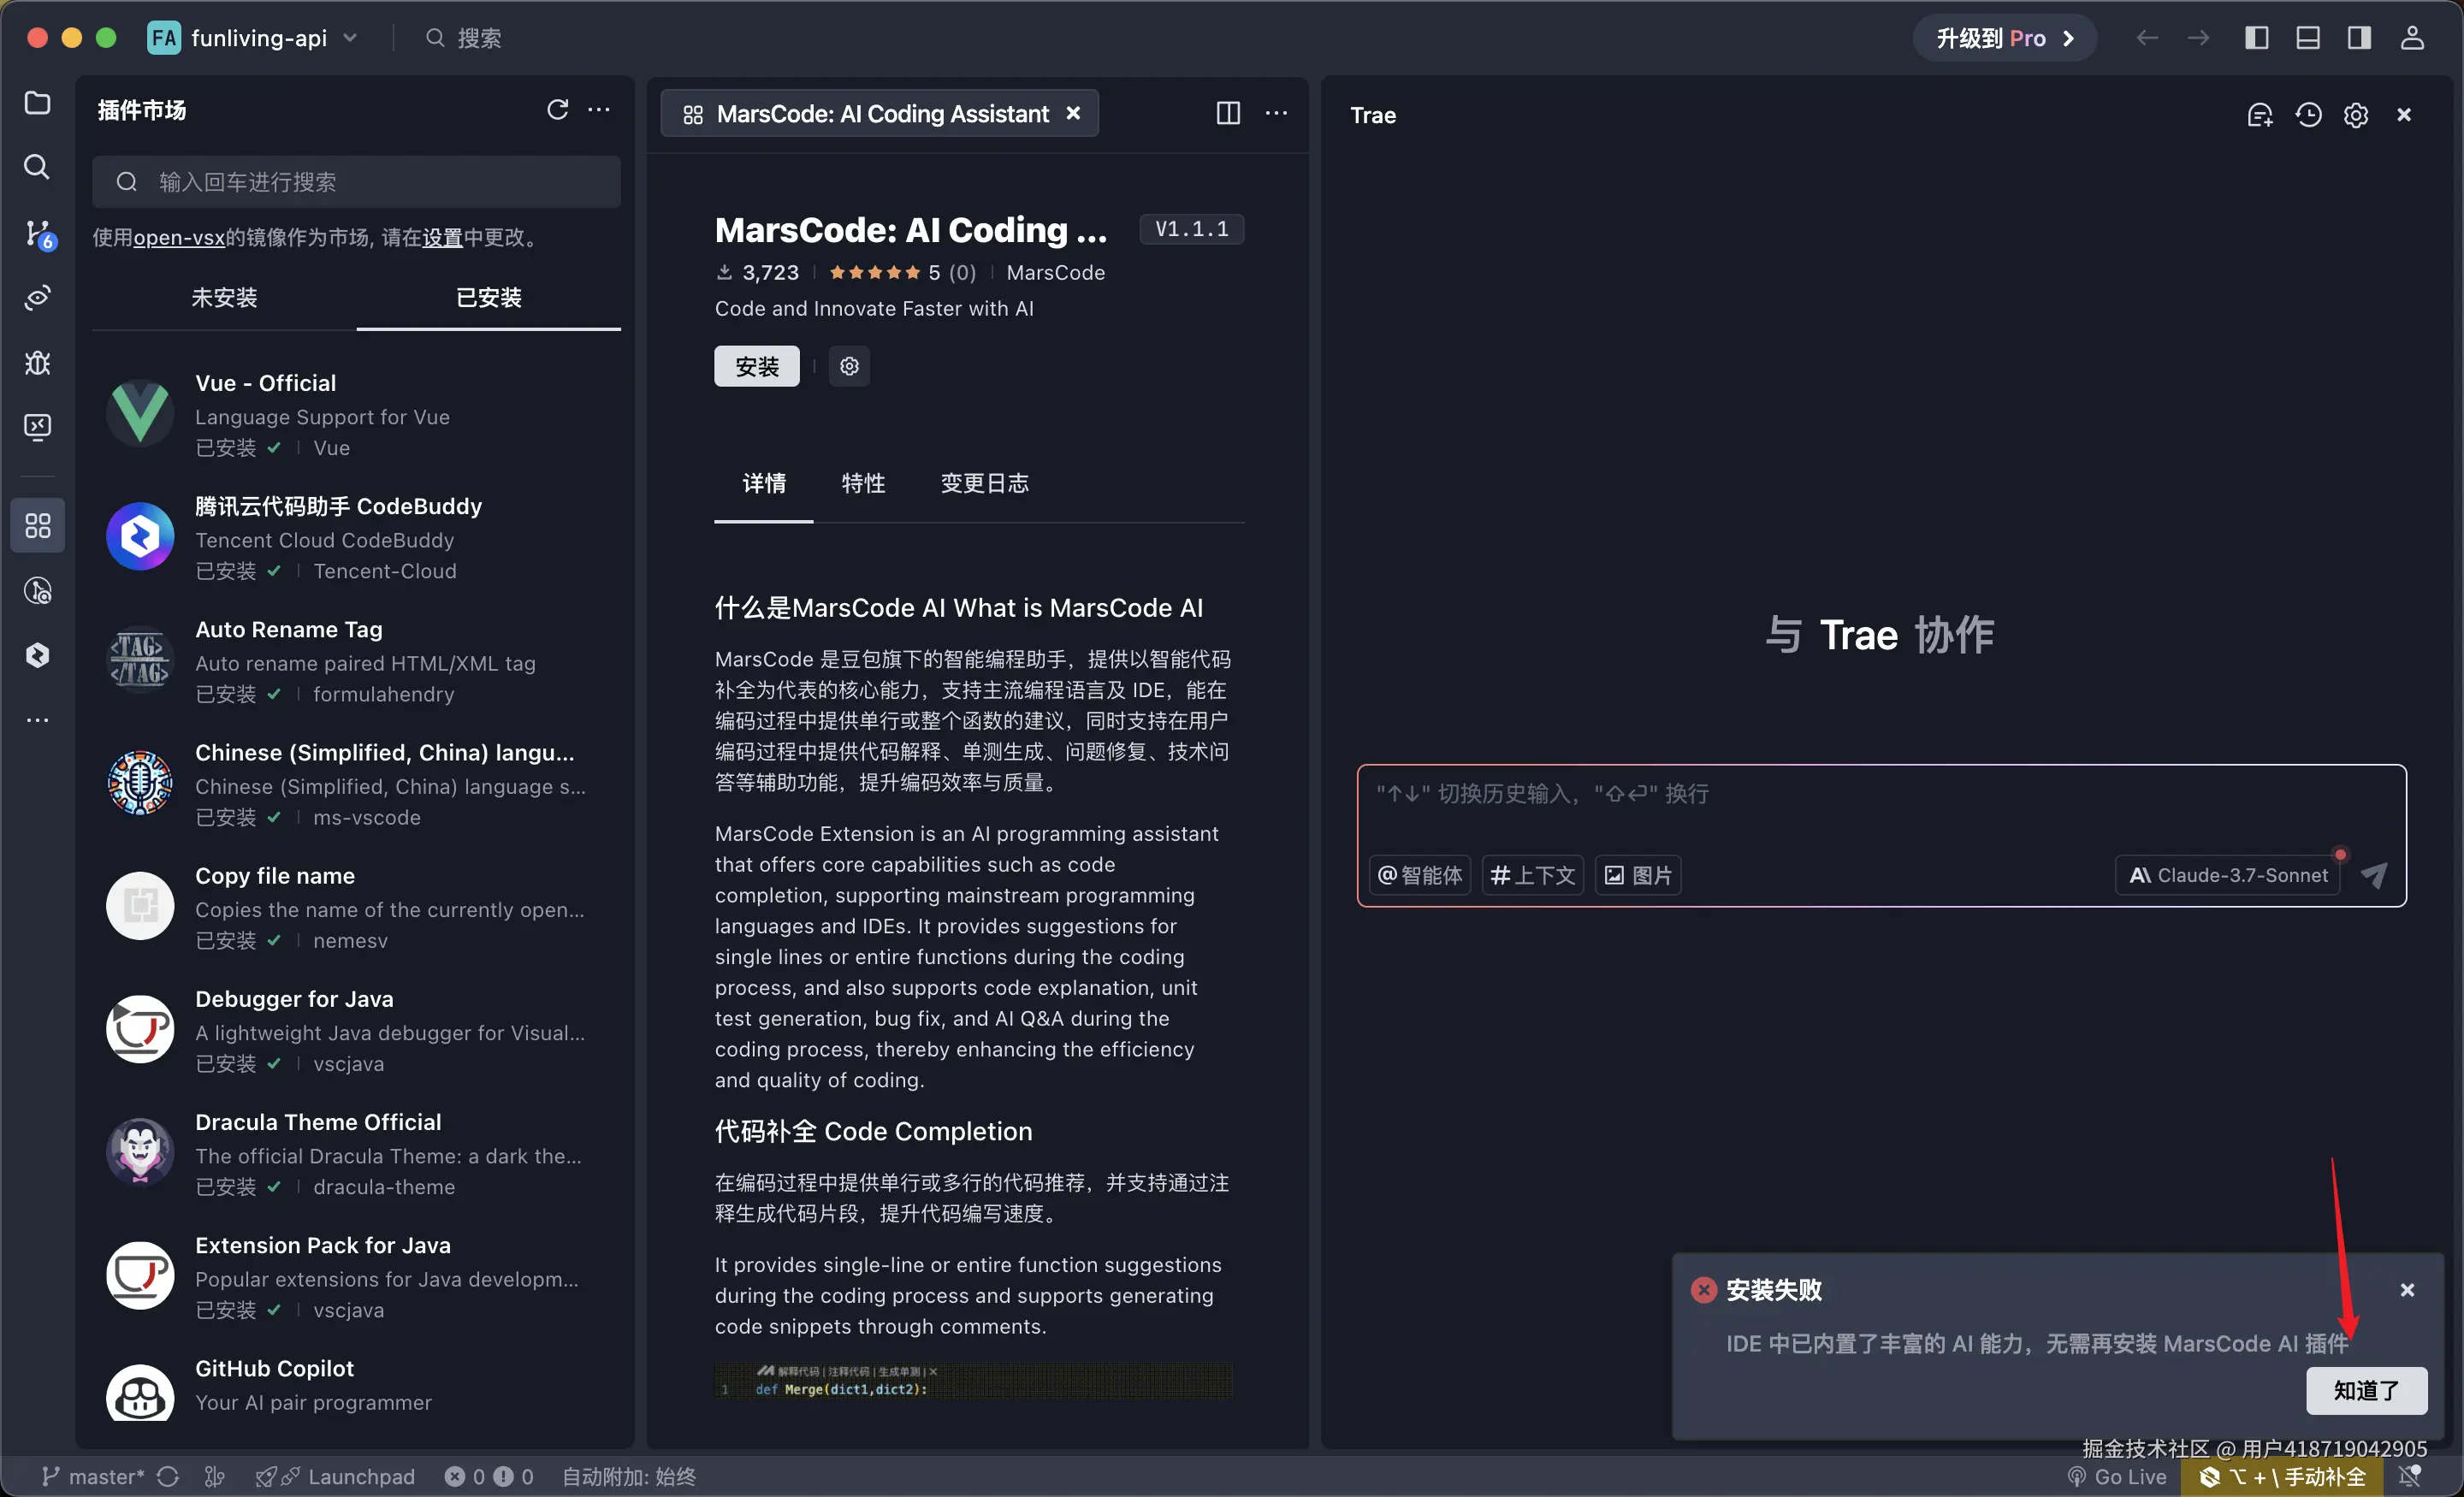Image resolution: width=2464 pixels, height=1497 pixels.
Task: Send the chat message with paper plane icon
Action: pos(2375,875)
